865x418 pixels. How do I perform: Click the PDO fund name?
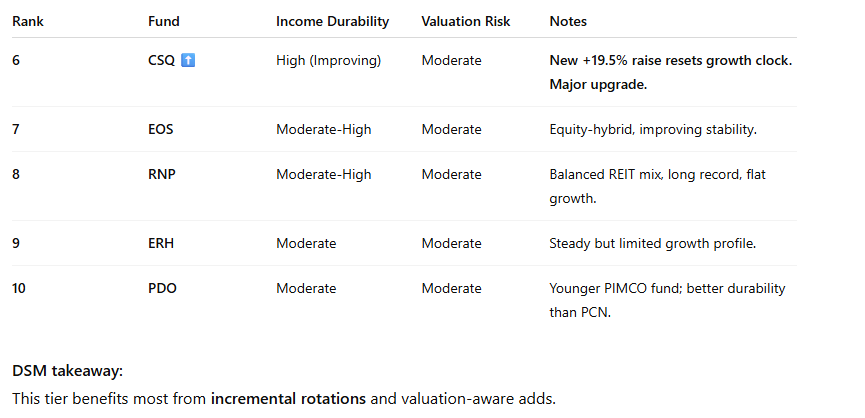[162, 289]
